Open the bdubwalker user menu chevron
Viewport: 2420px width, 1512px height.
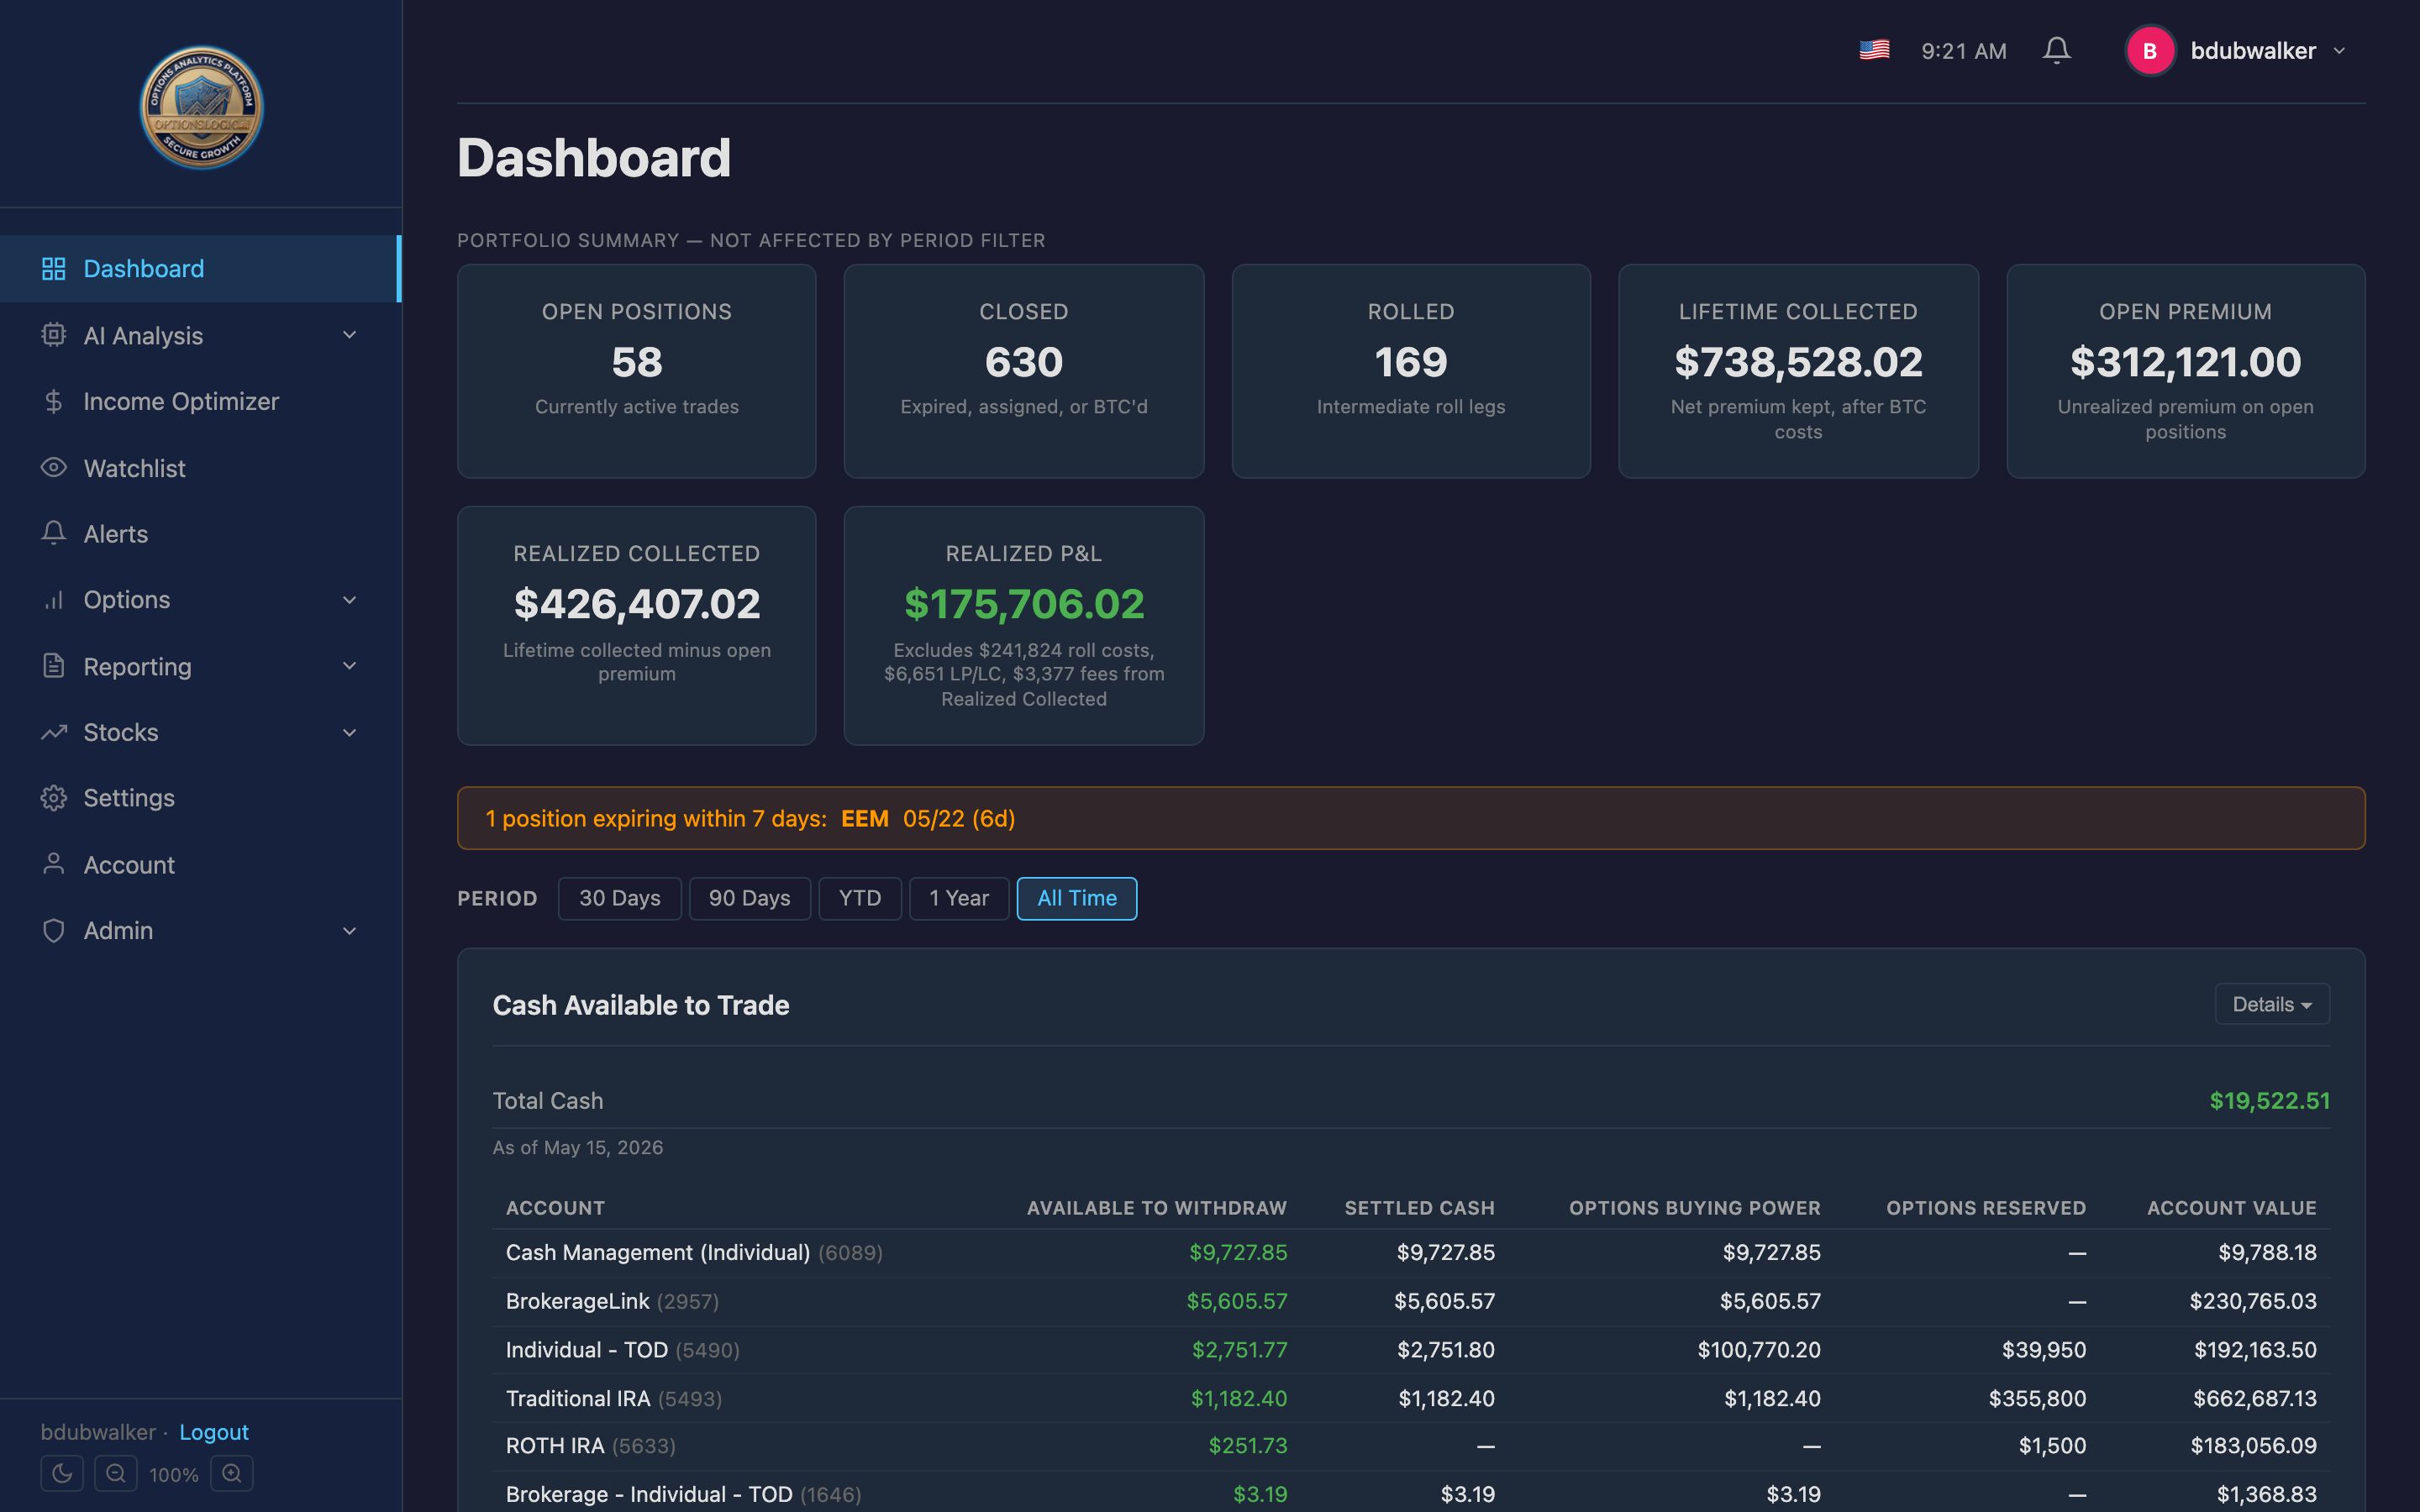click(x=2339, y=51)
